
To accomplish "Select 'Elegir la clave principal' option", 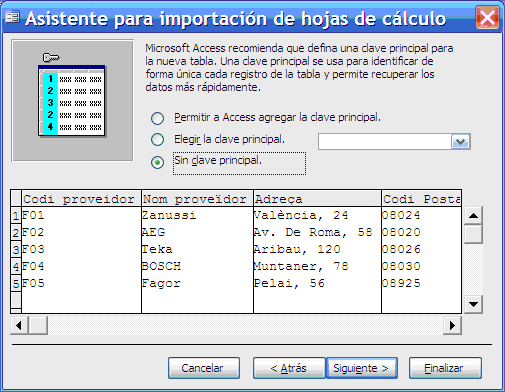I will (158, 139).
